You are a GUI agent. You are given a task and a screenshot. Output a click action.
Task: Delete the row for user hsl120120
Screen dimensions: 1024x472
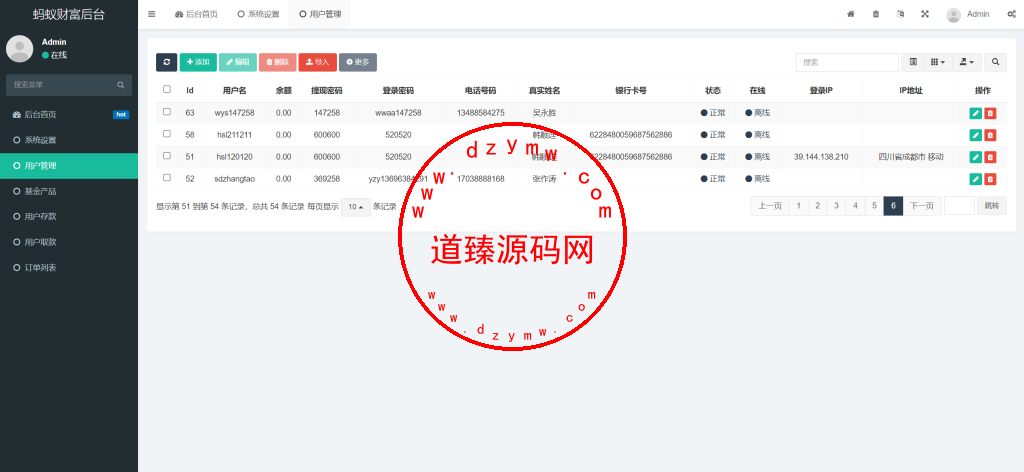990,157
